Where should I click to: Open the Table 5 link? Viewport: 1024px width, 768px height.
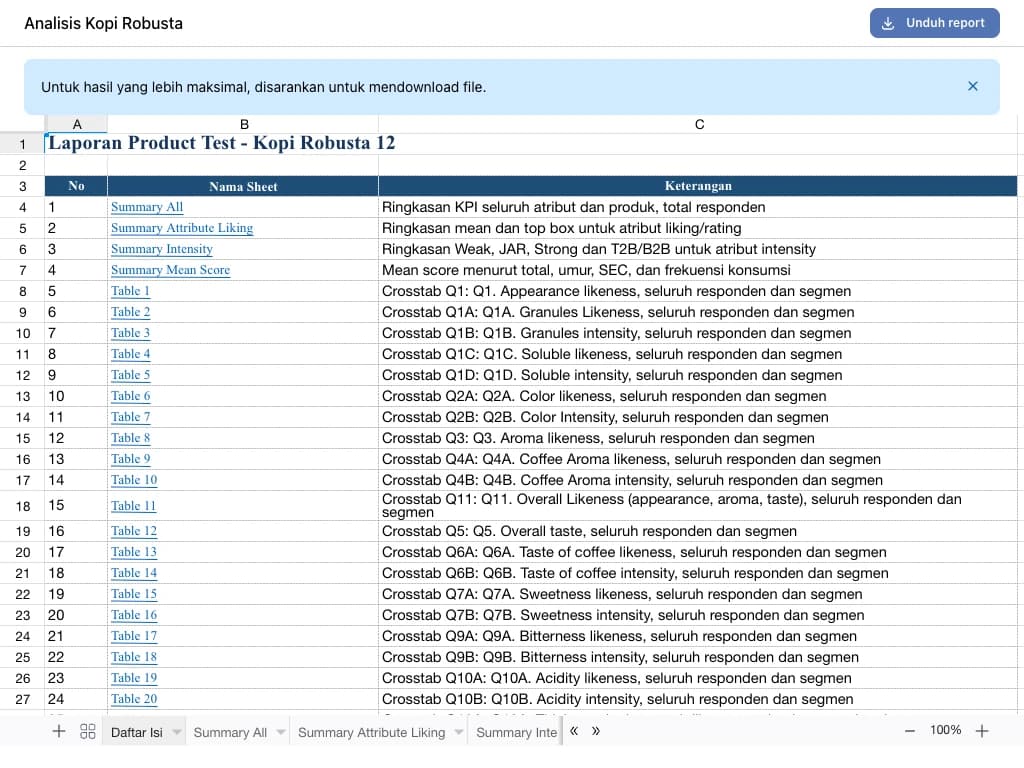pos(131,375)
